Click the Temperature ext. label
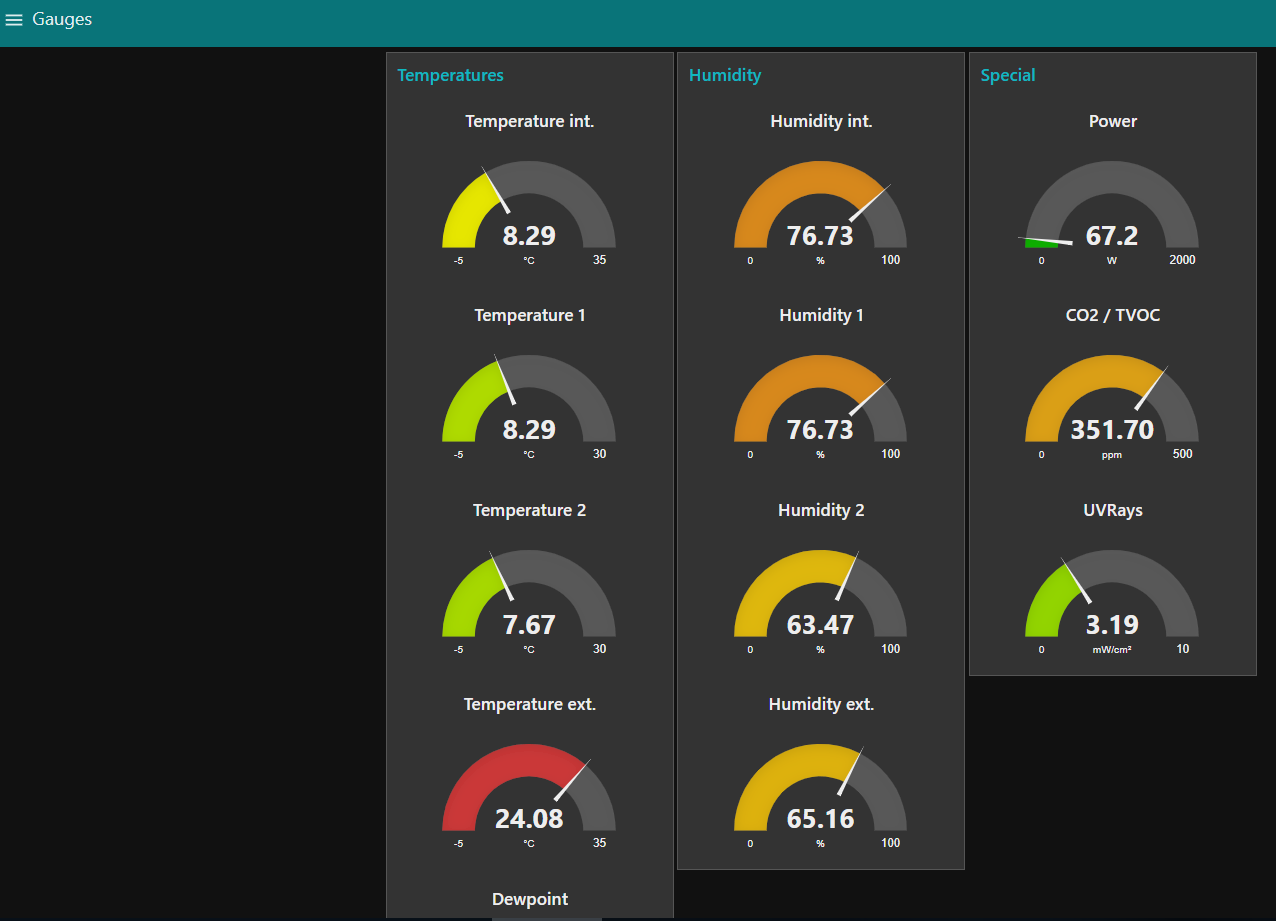Viewport: 1276px width, 921px height. point(530,704)
